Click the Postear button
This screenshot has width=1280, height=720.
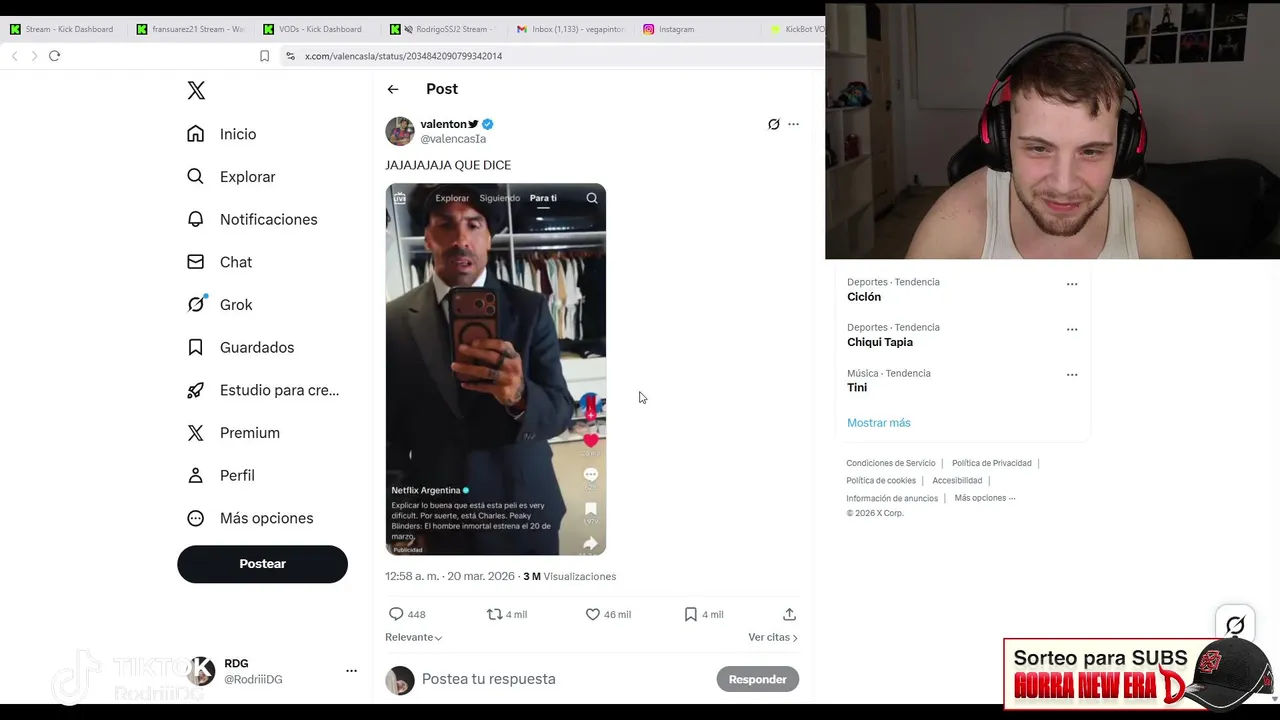click(x=262, y=564)
